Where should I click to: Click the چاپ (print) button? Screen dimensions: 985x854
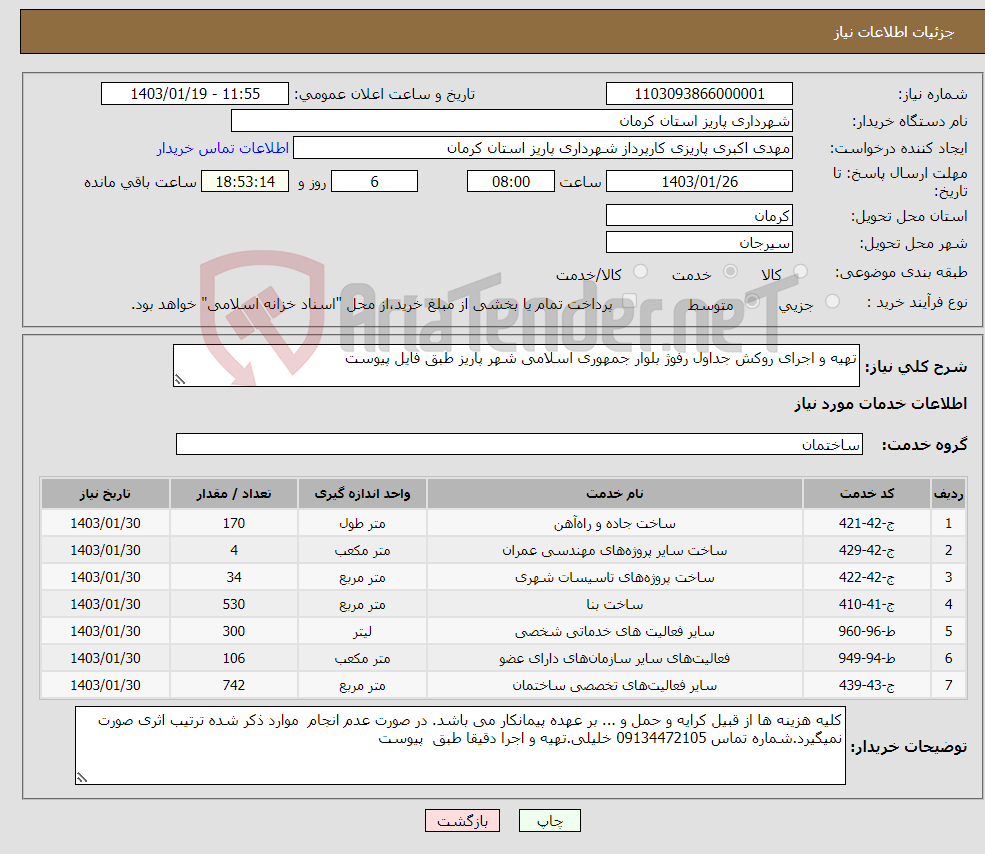click(x=550, y=821)
